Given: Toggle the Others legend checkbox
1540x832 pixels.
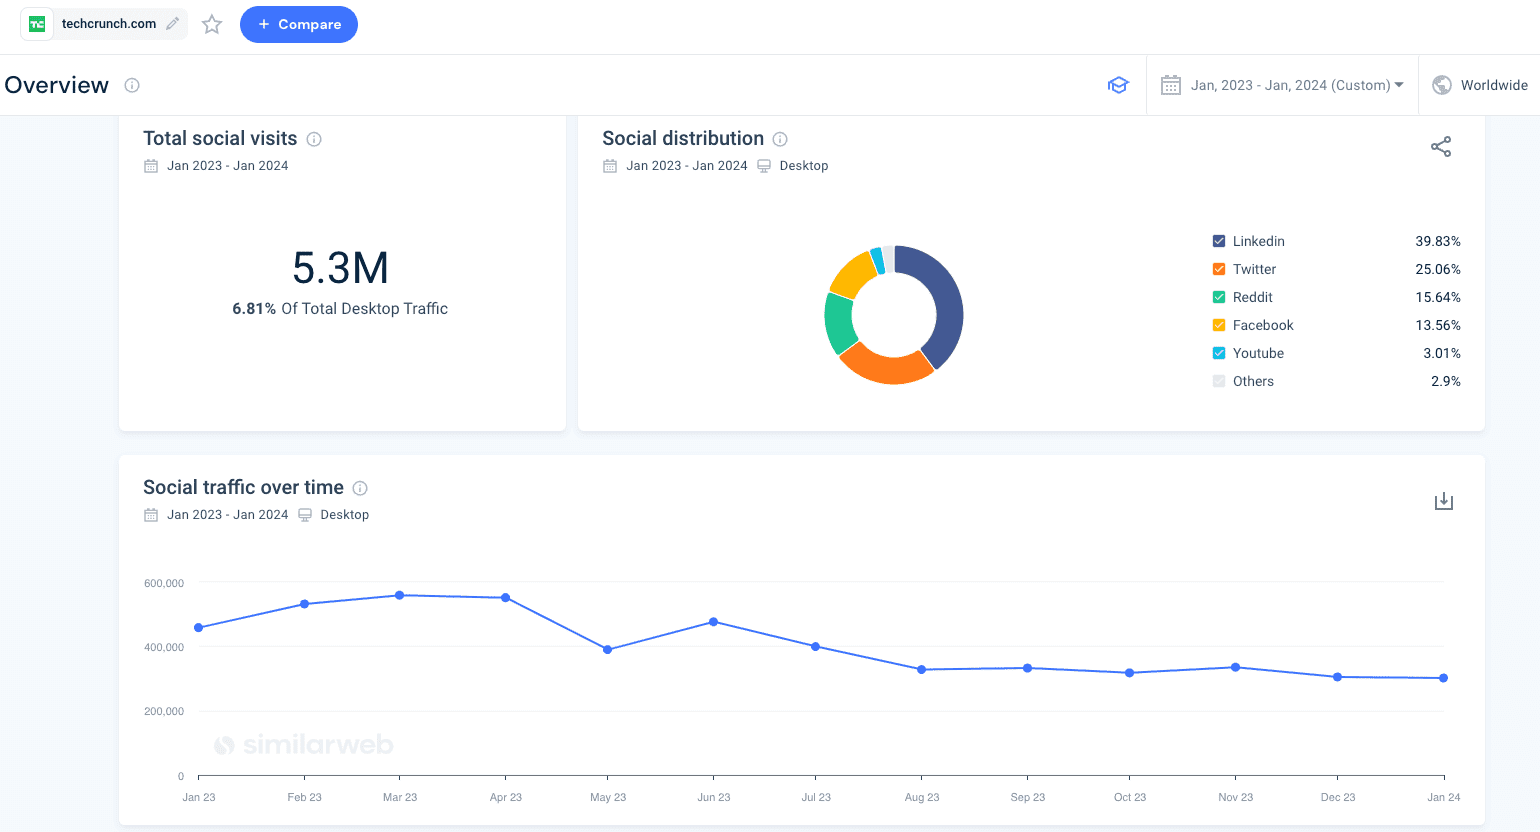Looking at the screenshot, I should pos(1219,381).
